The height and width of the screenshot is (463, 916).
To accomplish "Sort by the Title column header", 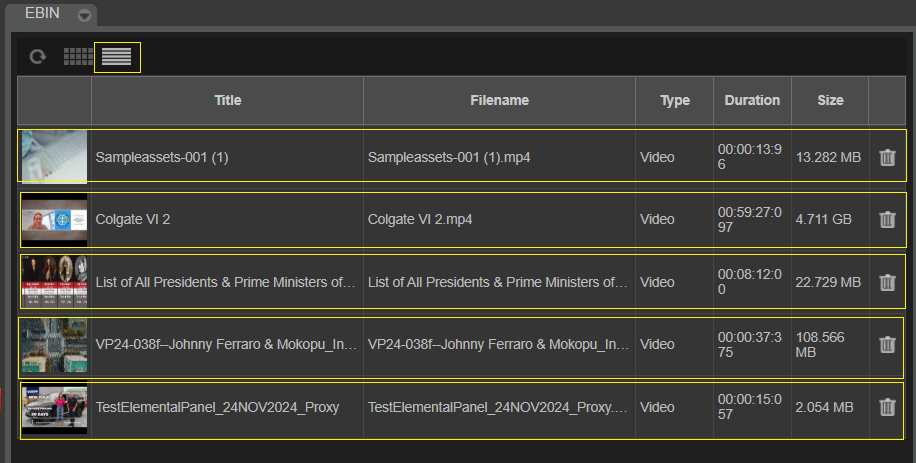I will 227,100.
